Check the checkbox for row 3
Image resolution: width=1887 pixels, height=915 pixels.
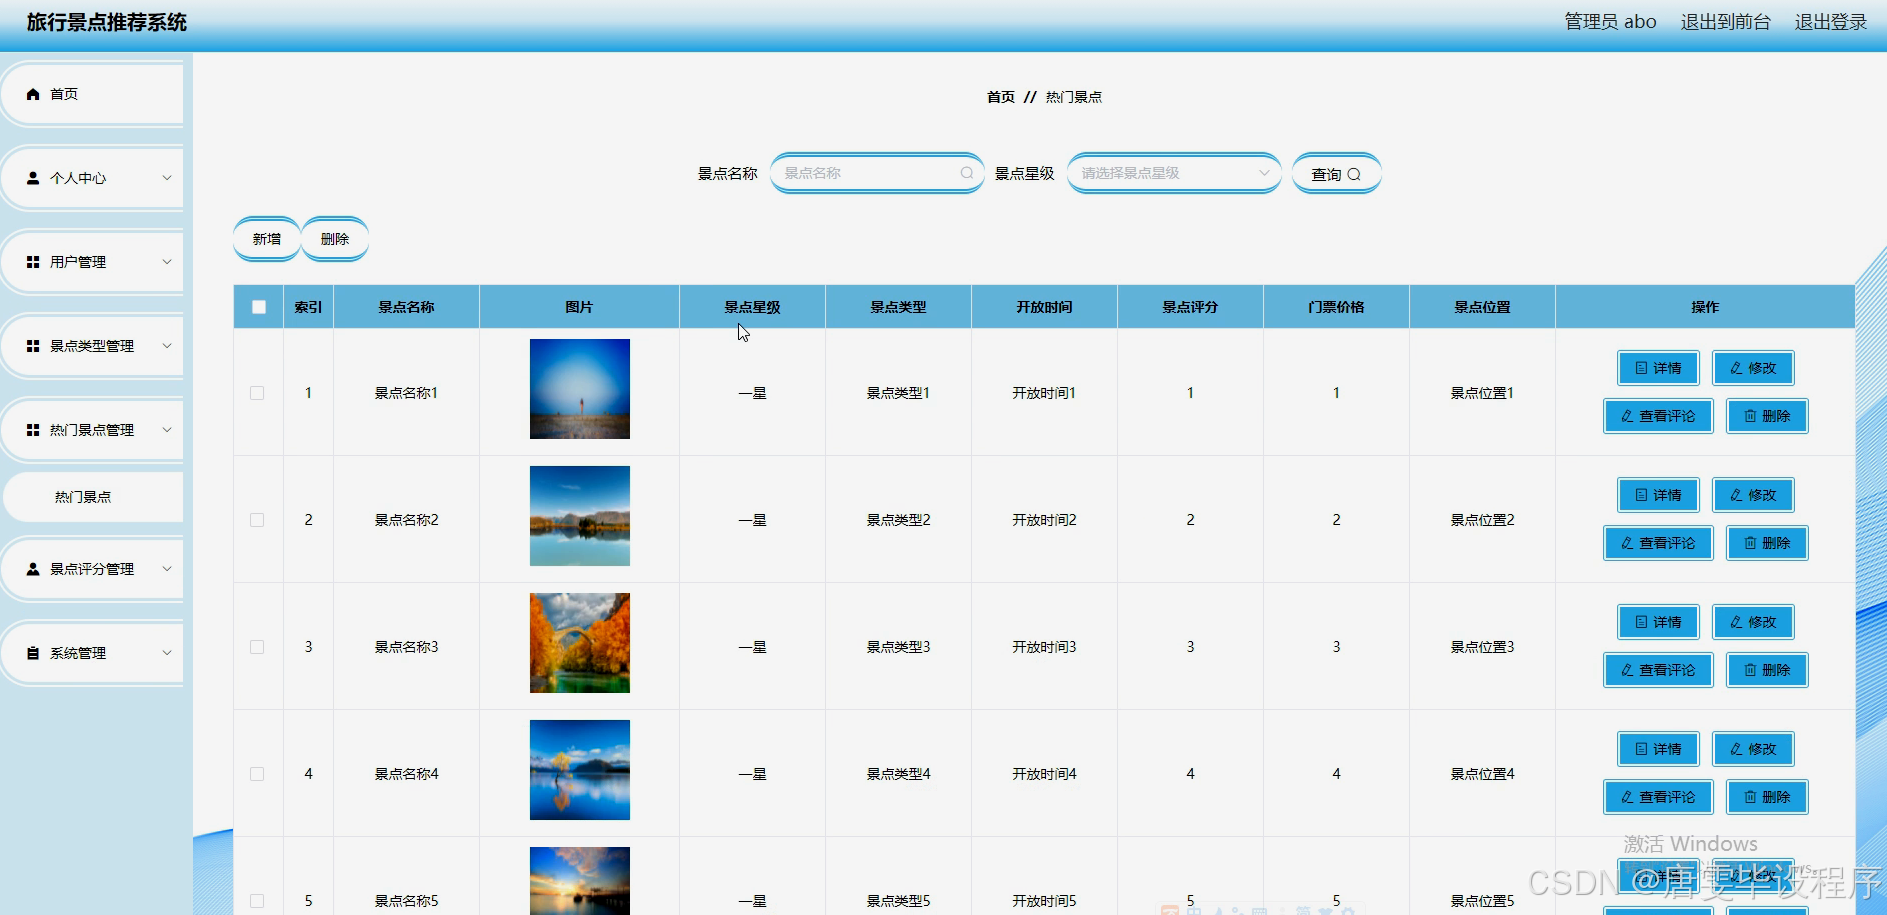tap(257, 647)
